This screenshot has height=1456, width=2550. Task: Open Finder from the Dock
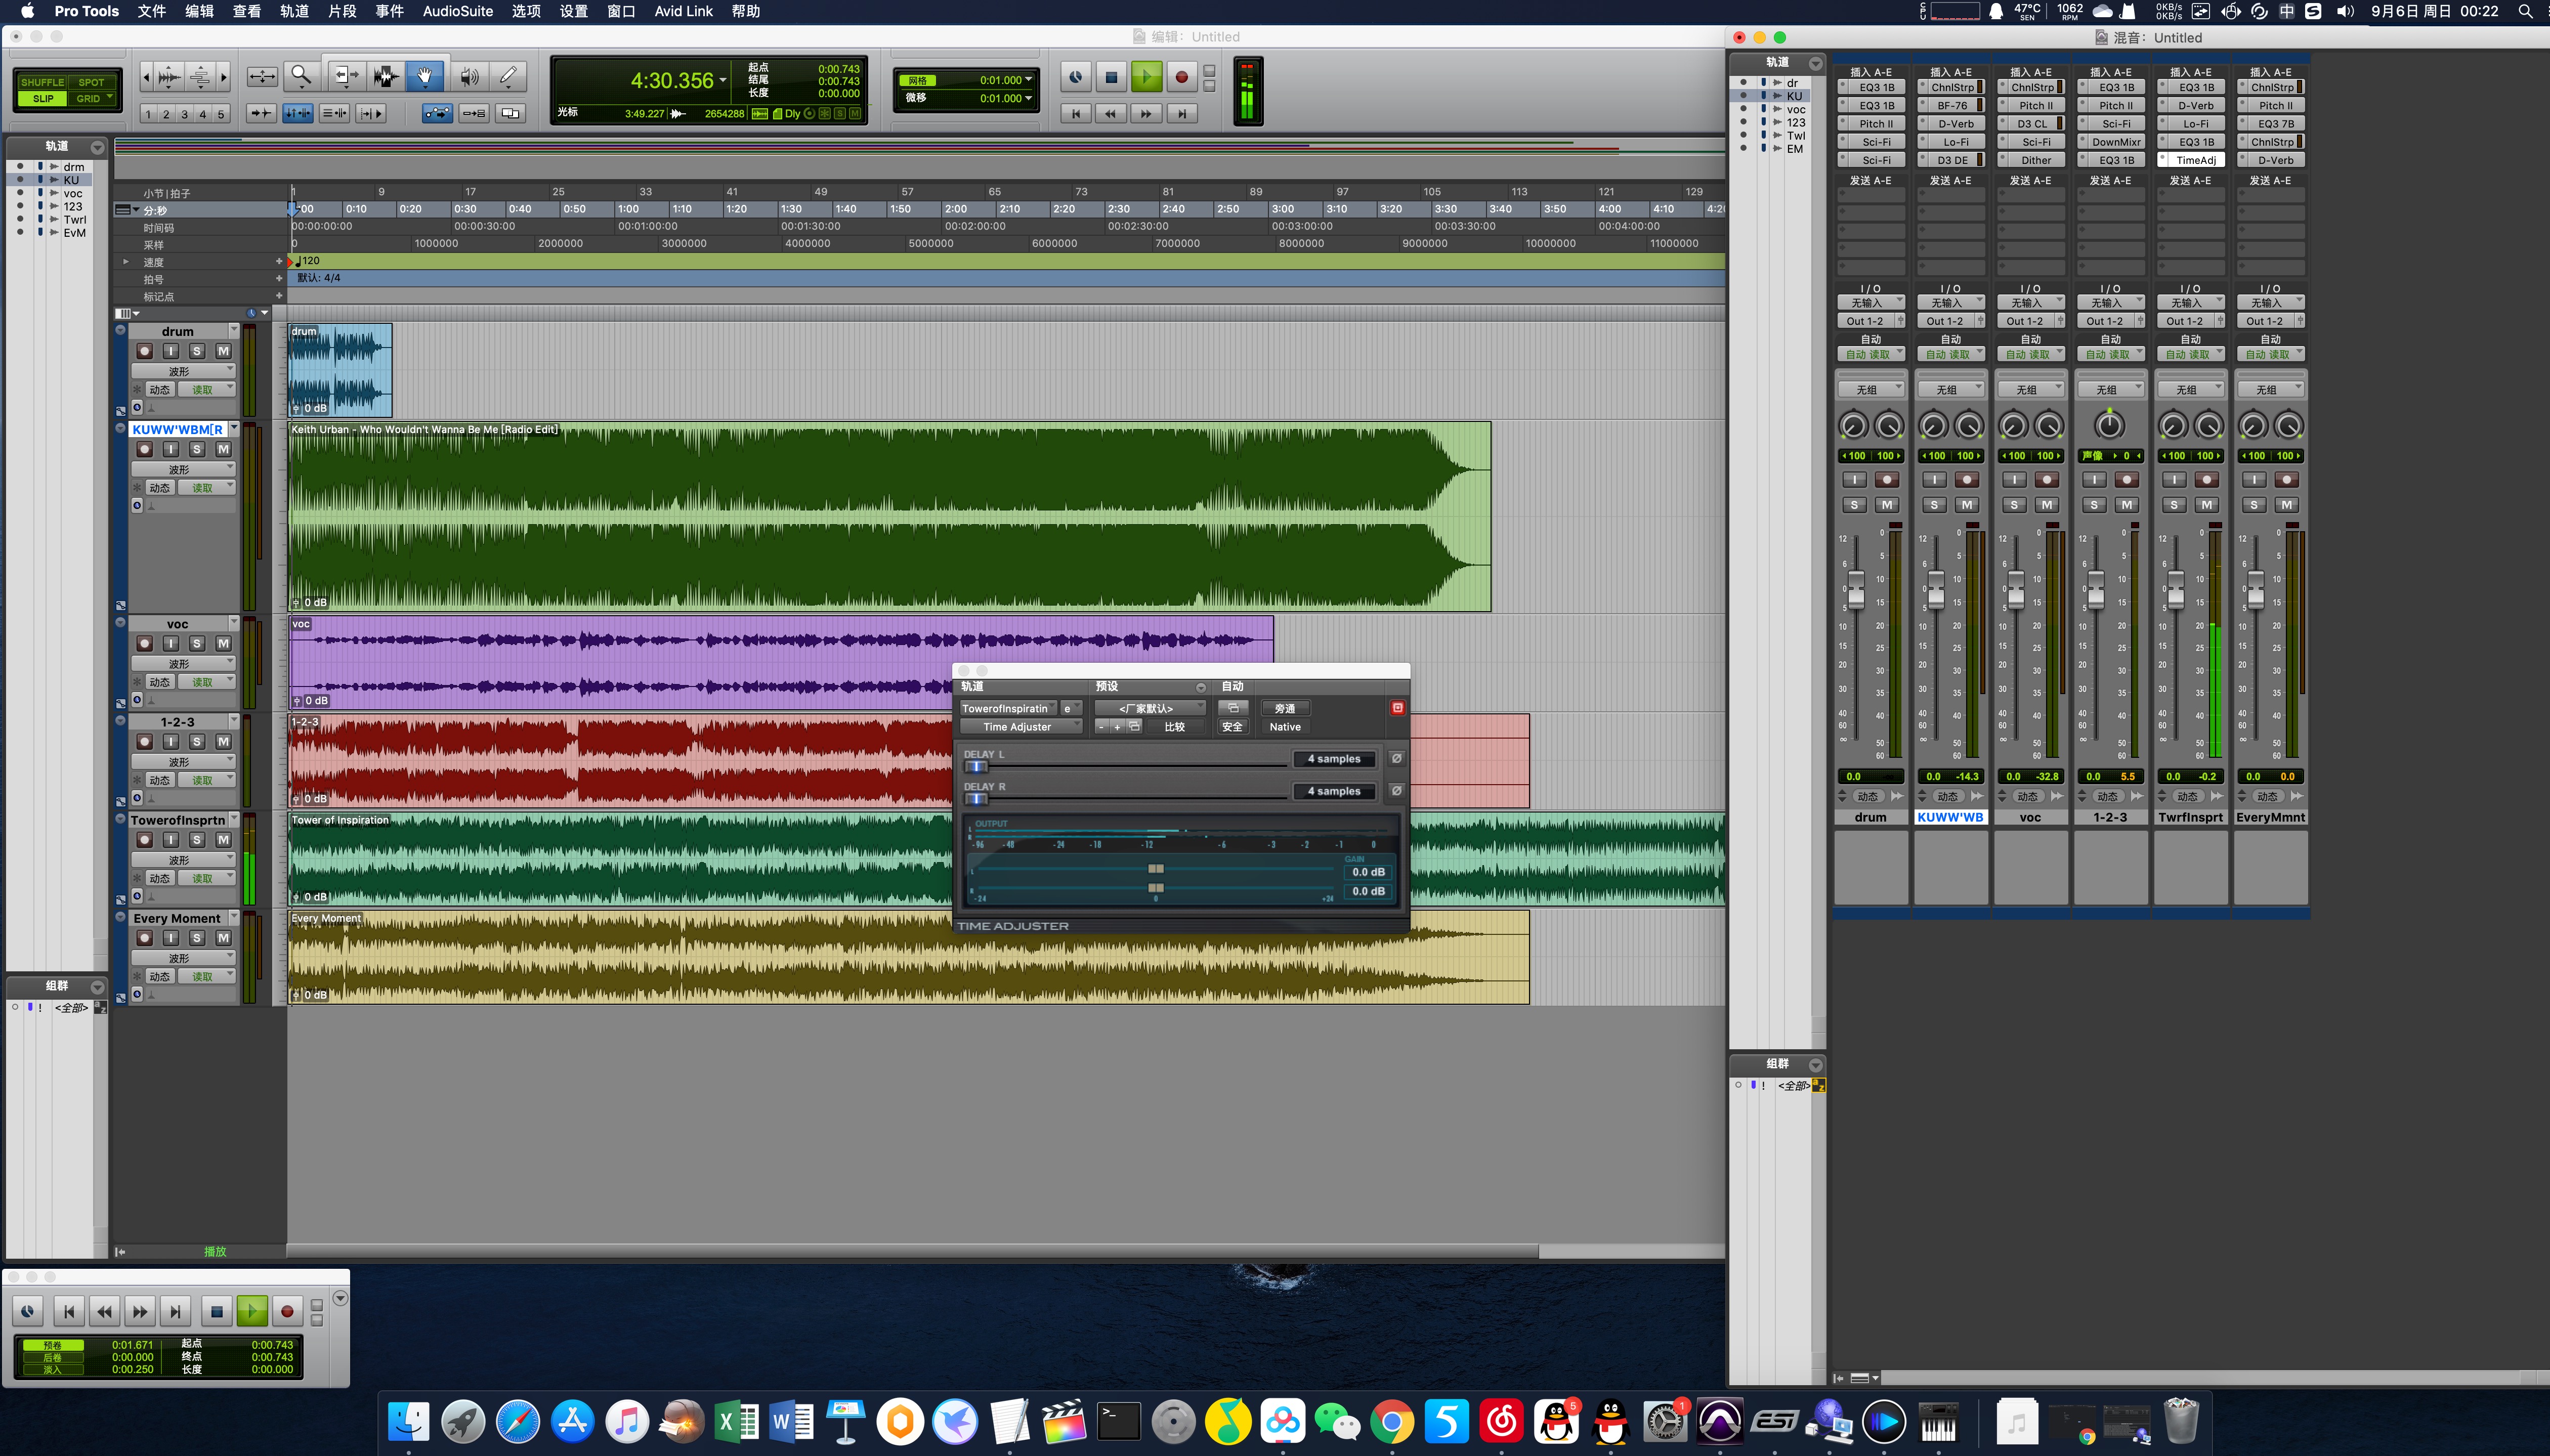click(x=408, y=1421)
